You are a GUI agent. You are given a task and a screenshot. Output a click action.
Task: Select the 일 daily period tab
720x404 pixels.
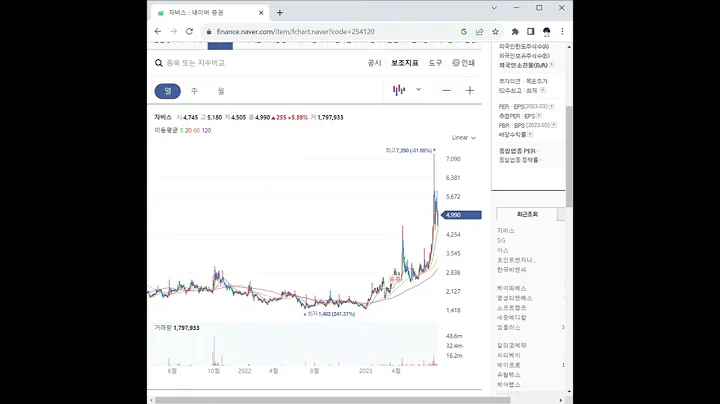coord(168,91)
